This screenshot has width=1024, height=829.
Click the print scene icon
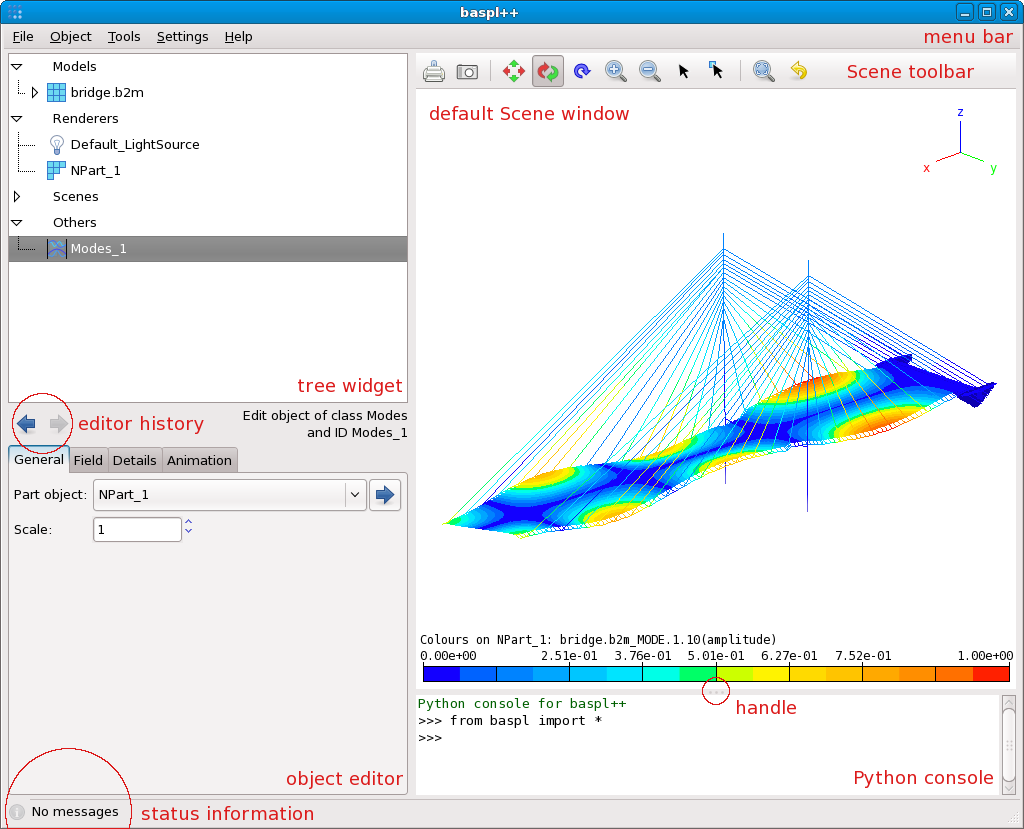(434, 72)
